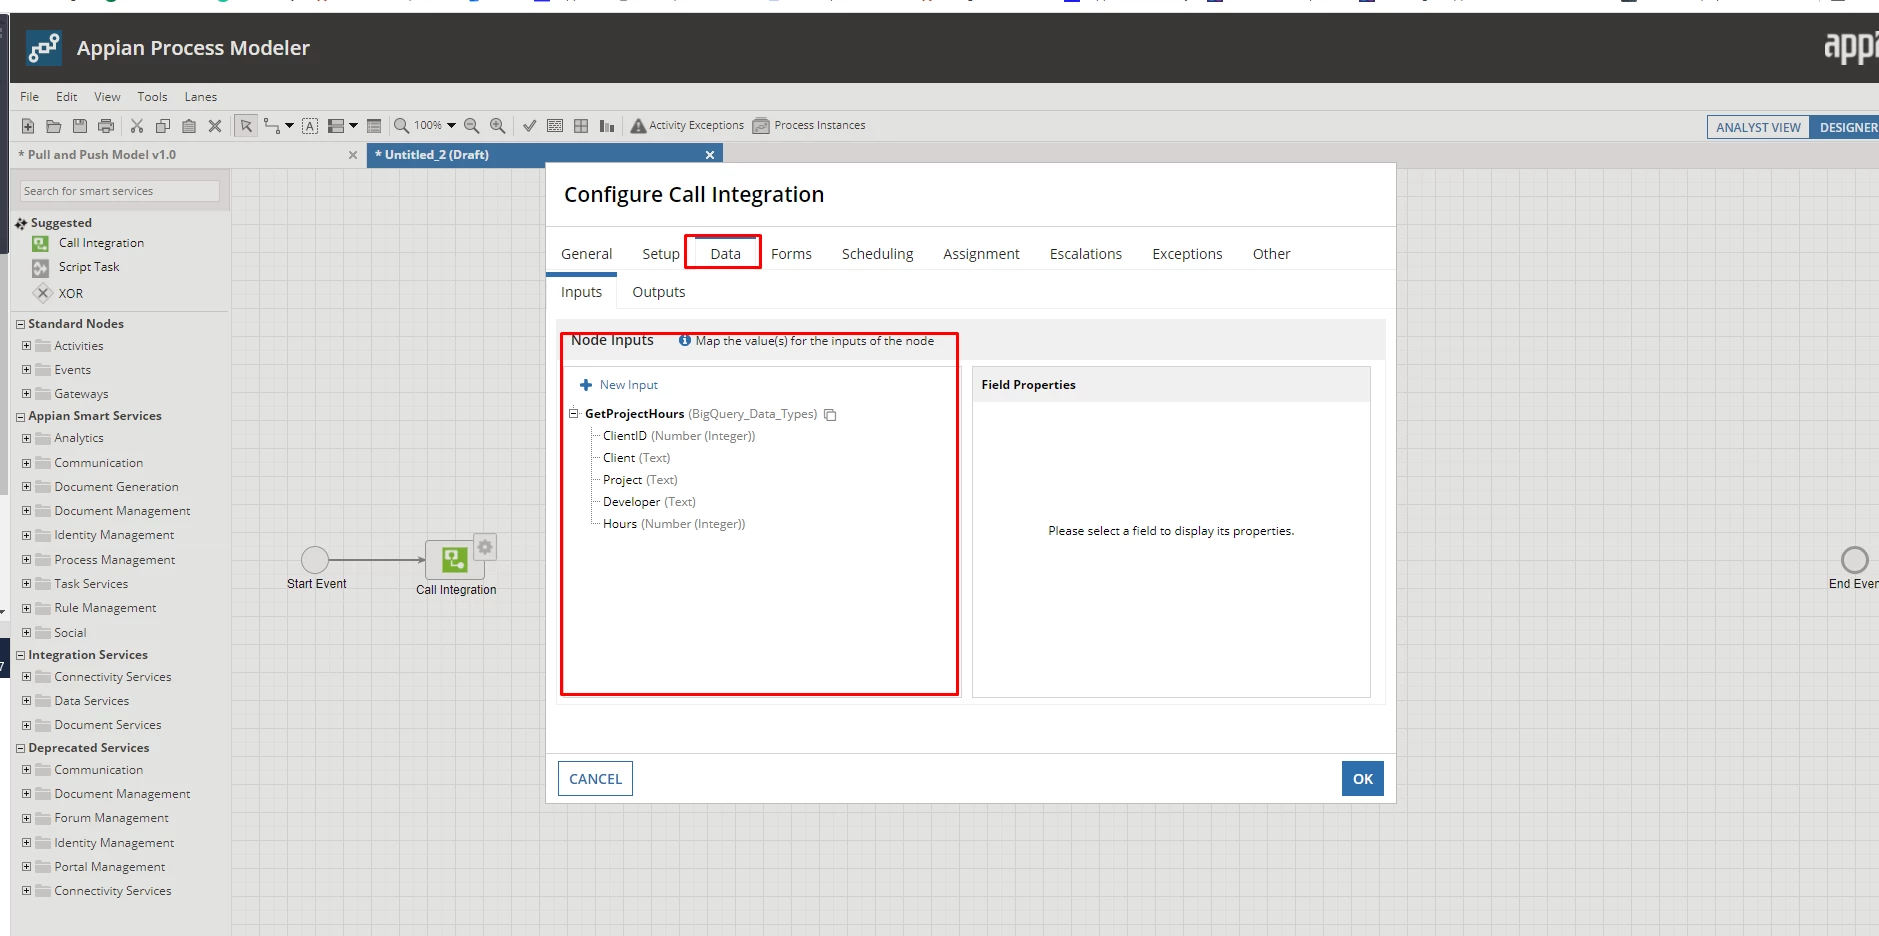Click the four-pane table toolbar icon
The height and width of the screenshot is (936, 1879).
coord(581,126)
